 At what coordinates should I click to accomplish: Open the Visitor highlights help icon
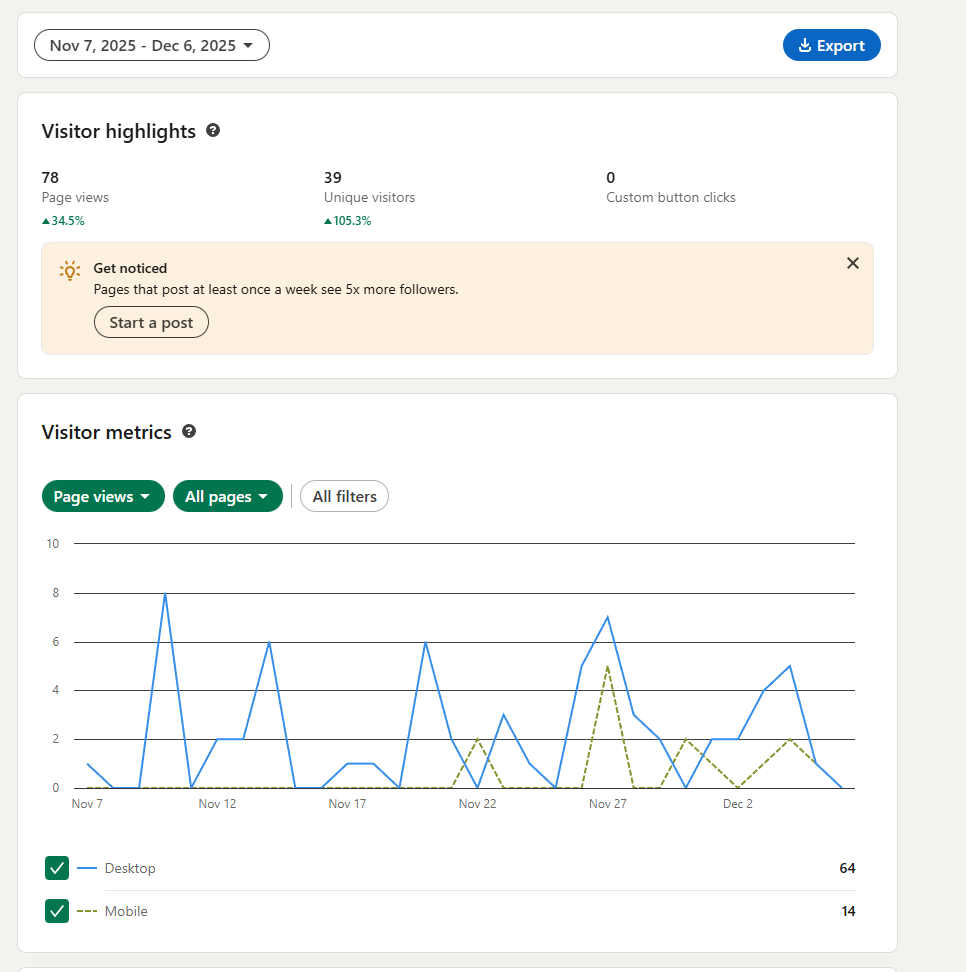213,131
